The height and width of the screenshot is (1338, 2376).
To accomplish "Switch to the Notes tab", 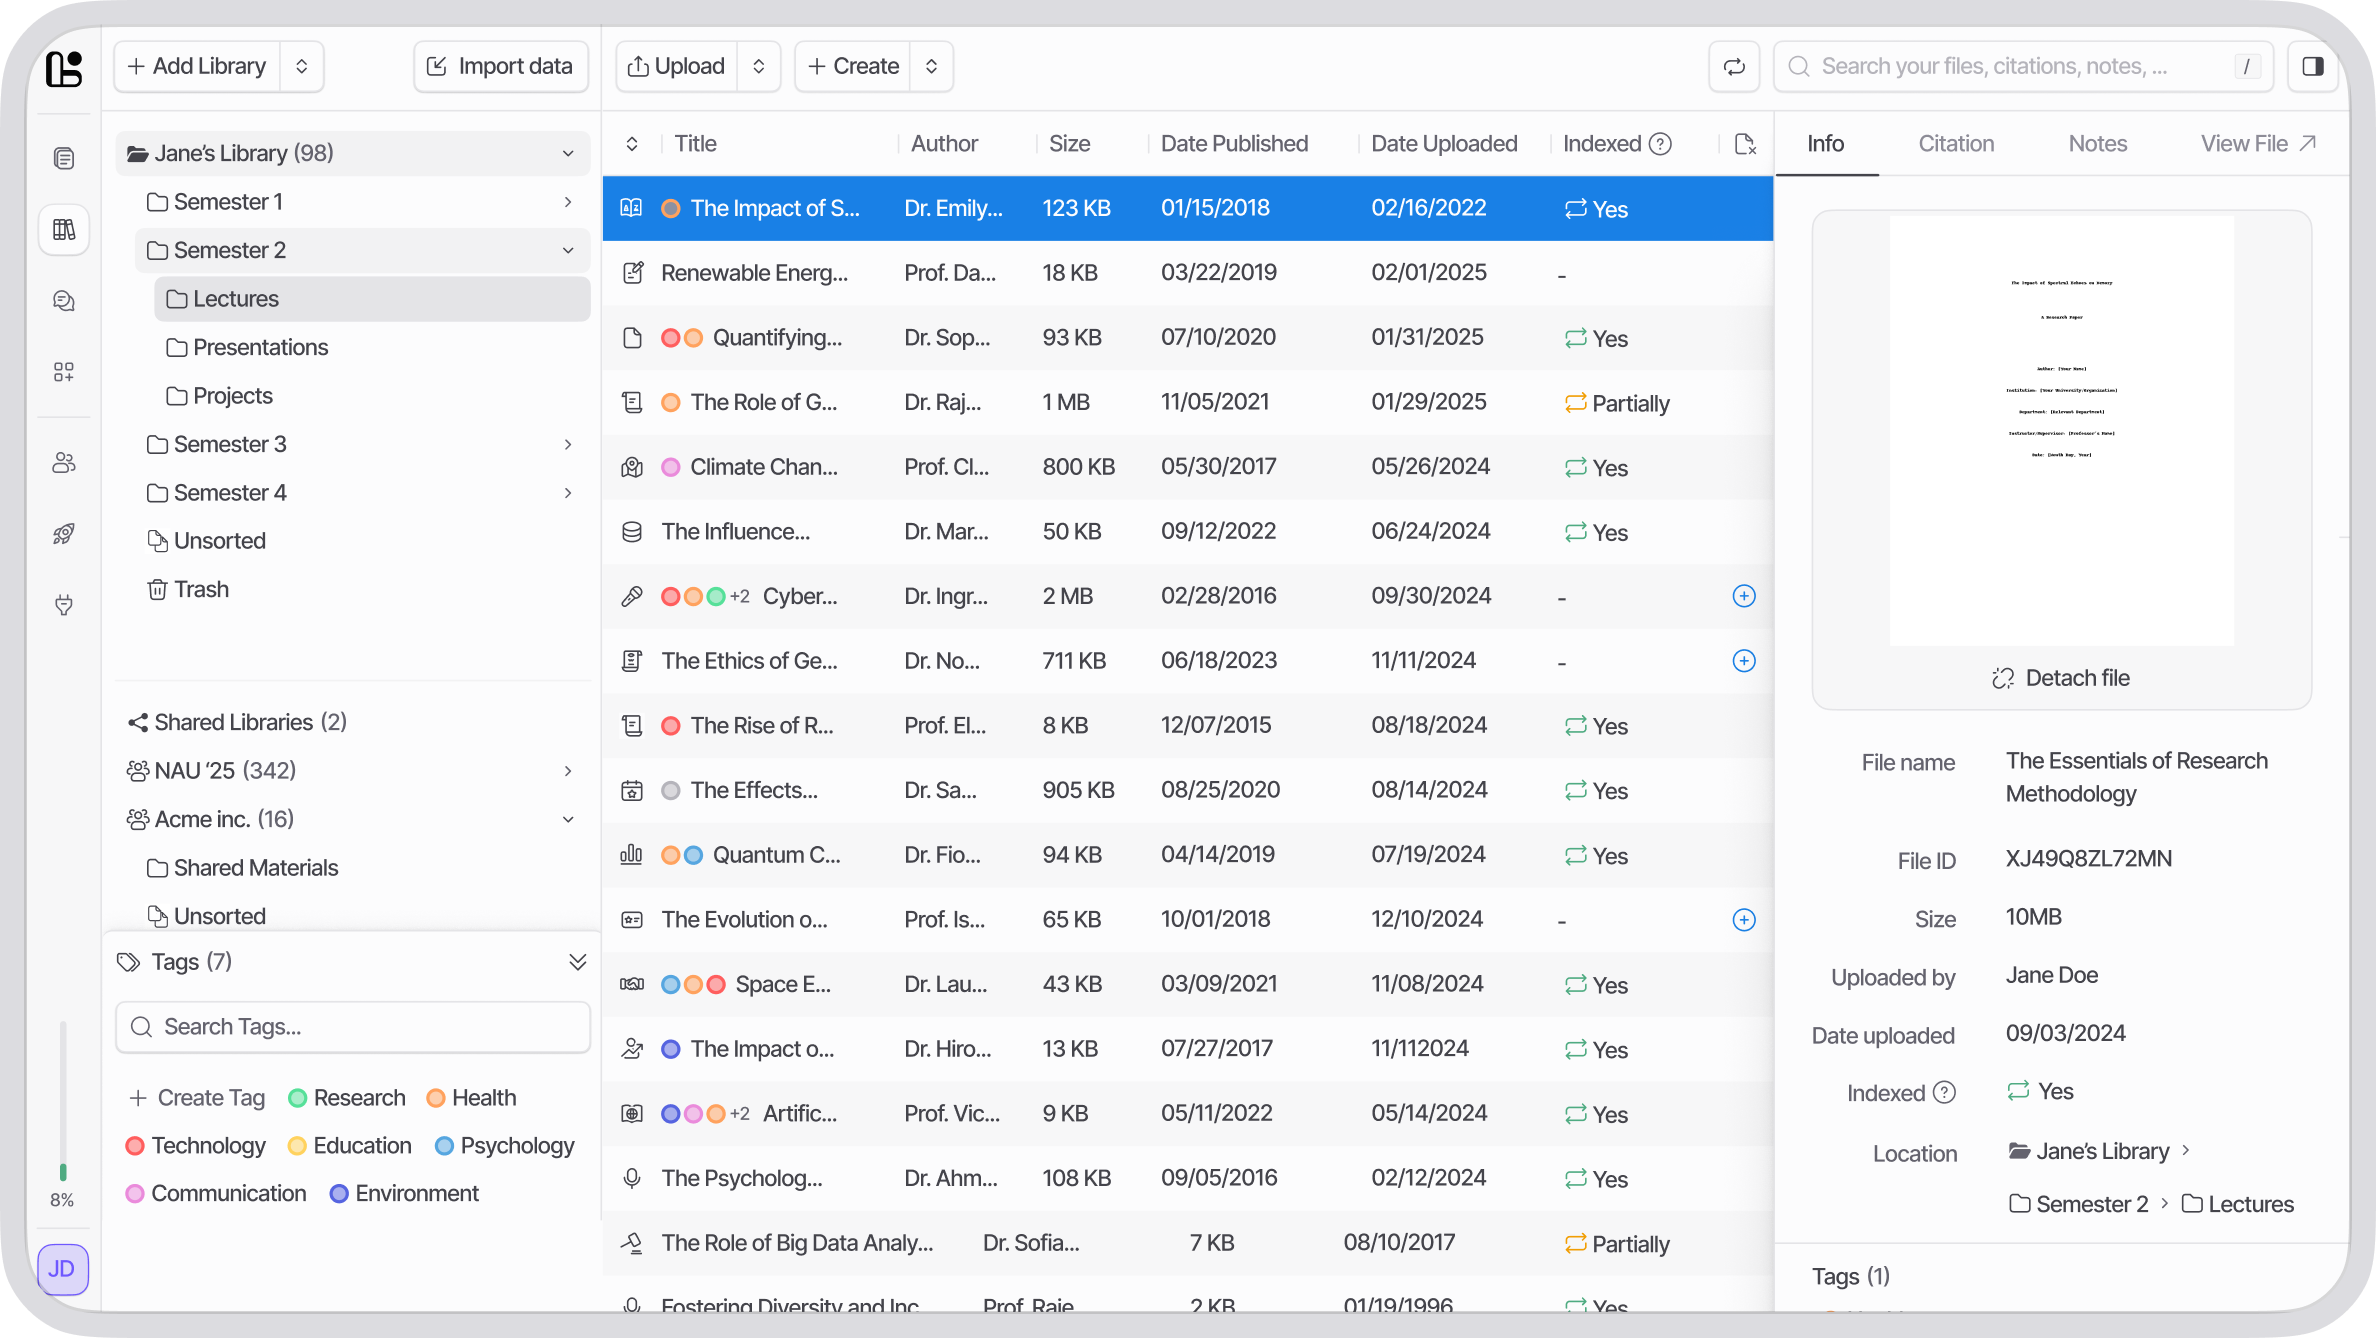I will [2097, 144].
